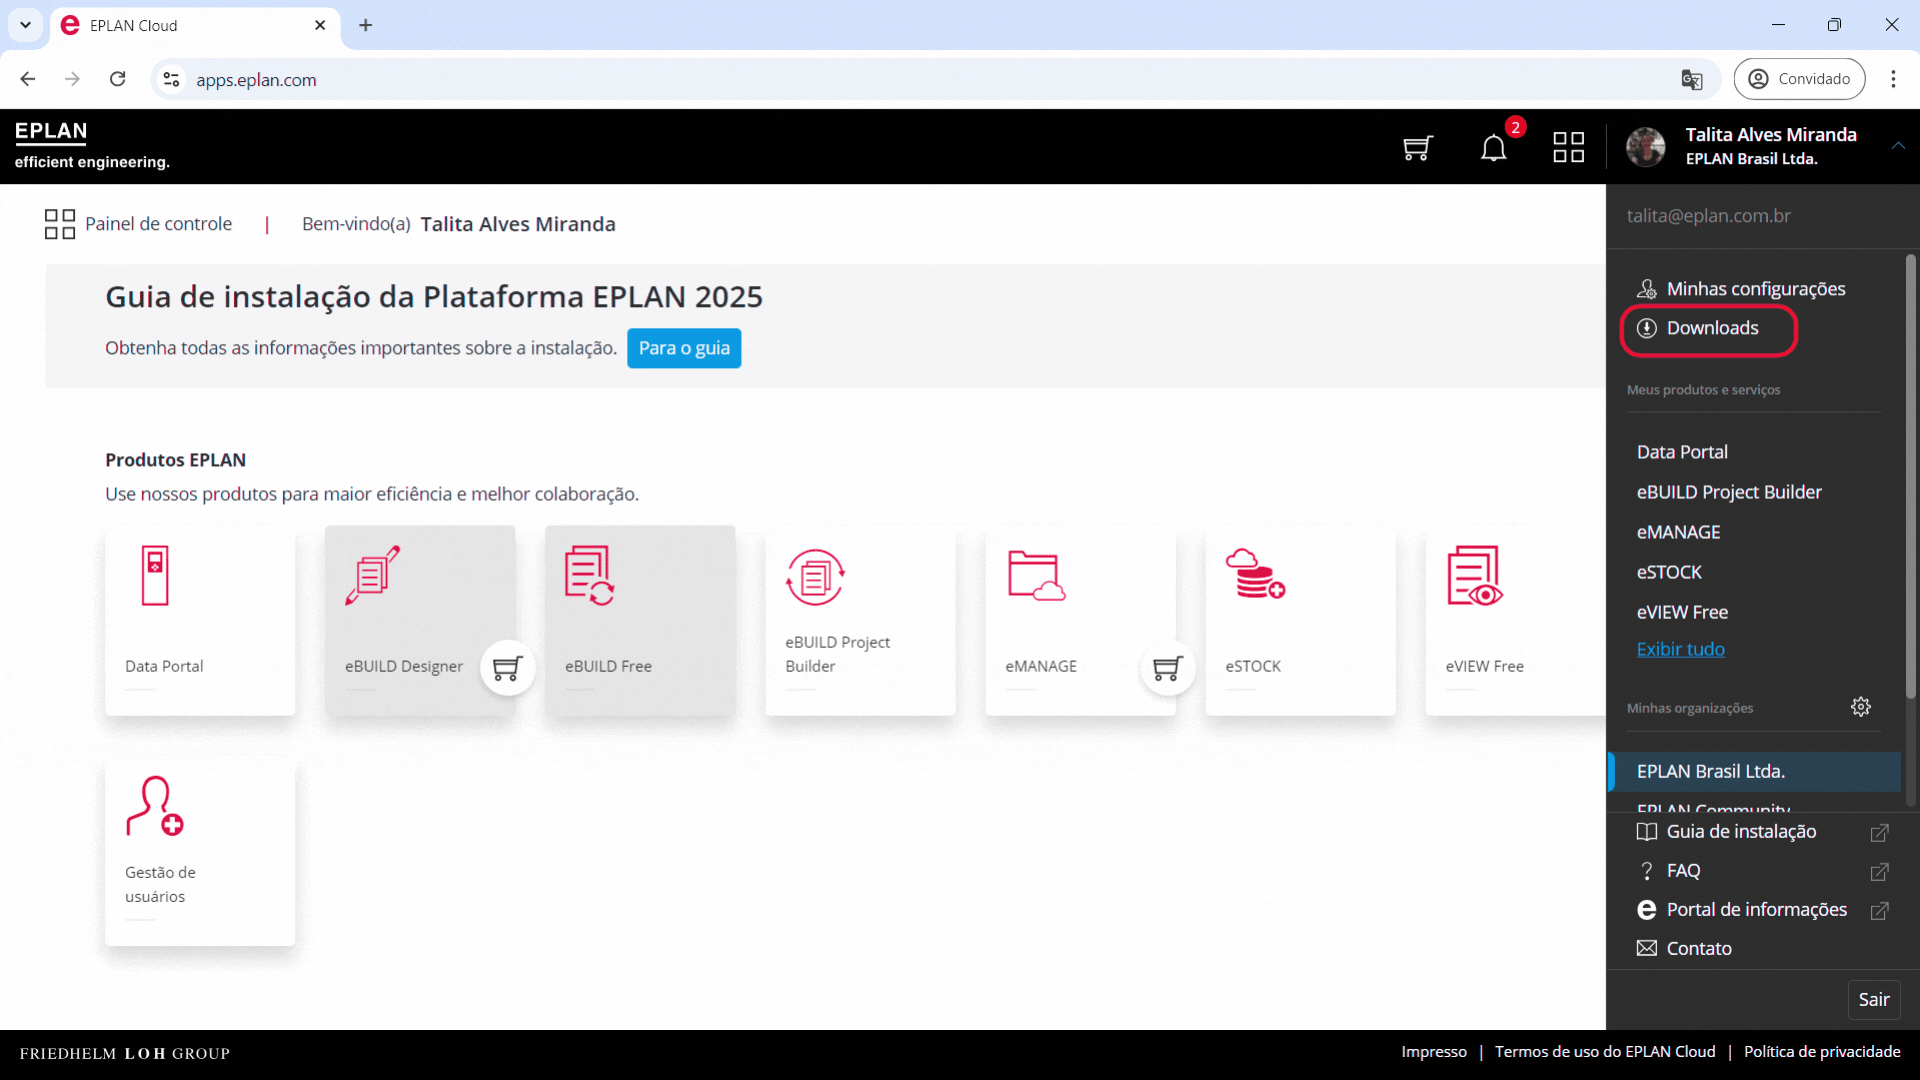Click organizations settings gear icon

(1860, 707)
